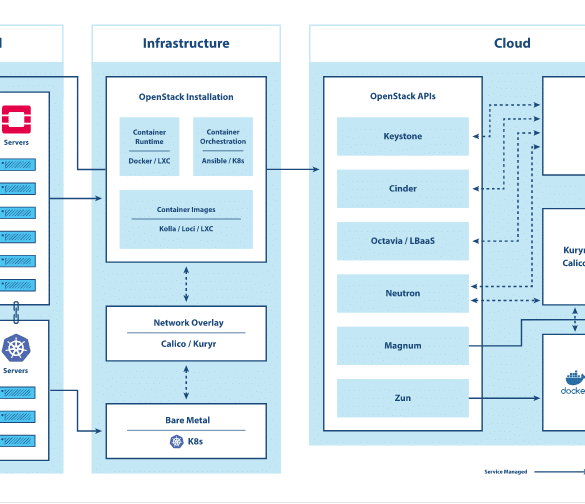
Task: Click Servers label under OpenStack logo
Action: [x=16, y=143]
